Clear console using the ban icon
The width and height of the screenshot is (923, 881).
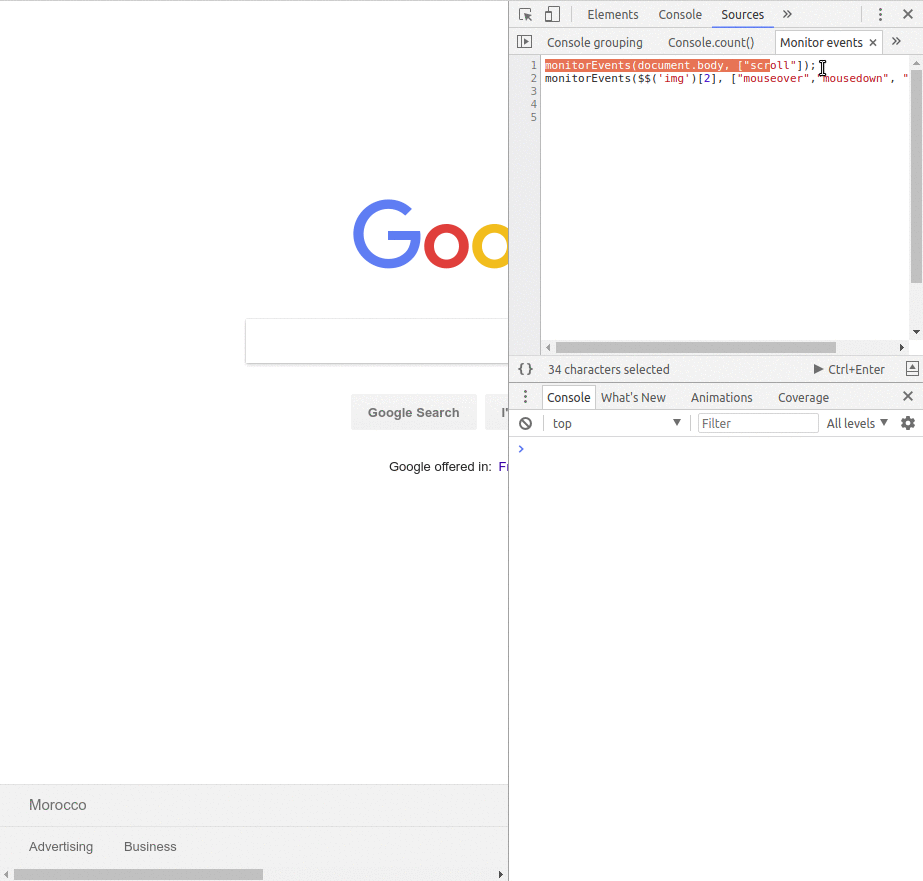click(x=525, y=423)
